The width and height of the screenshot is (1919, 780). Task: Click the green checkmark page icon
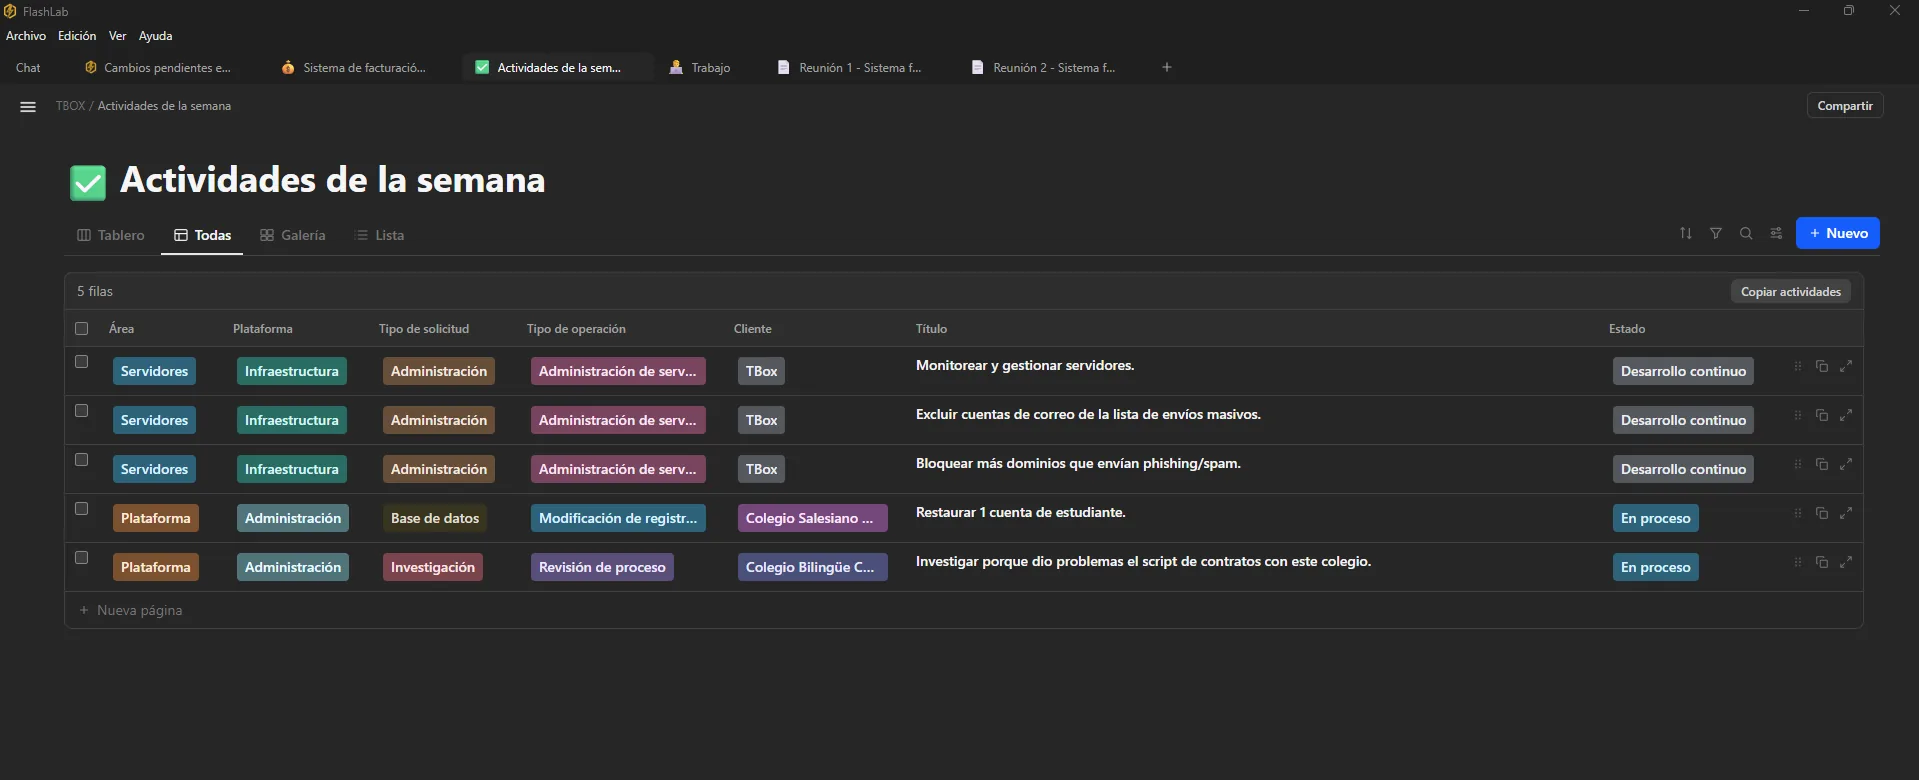tap(88, 182)
